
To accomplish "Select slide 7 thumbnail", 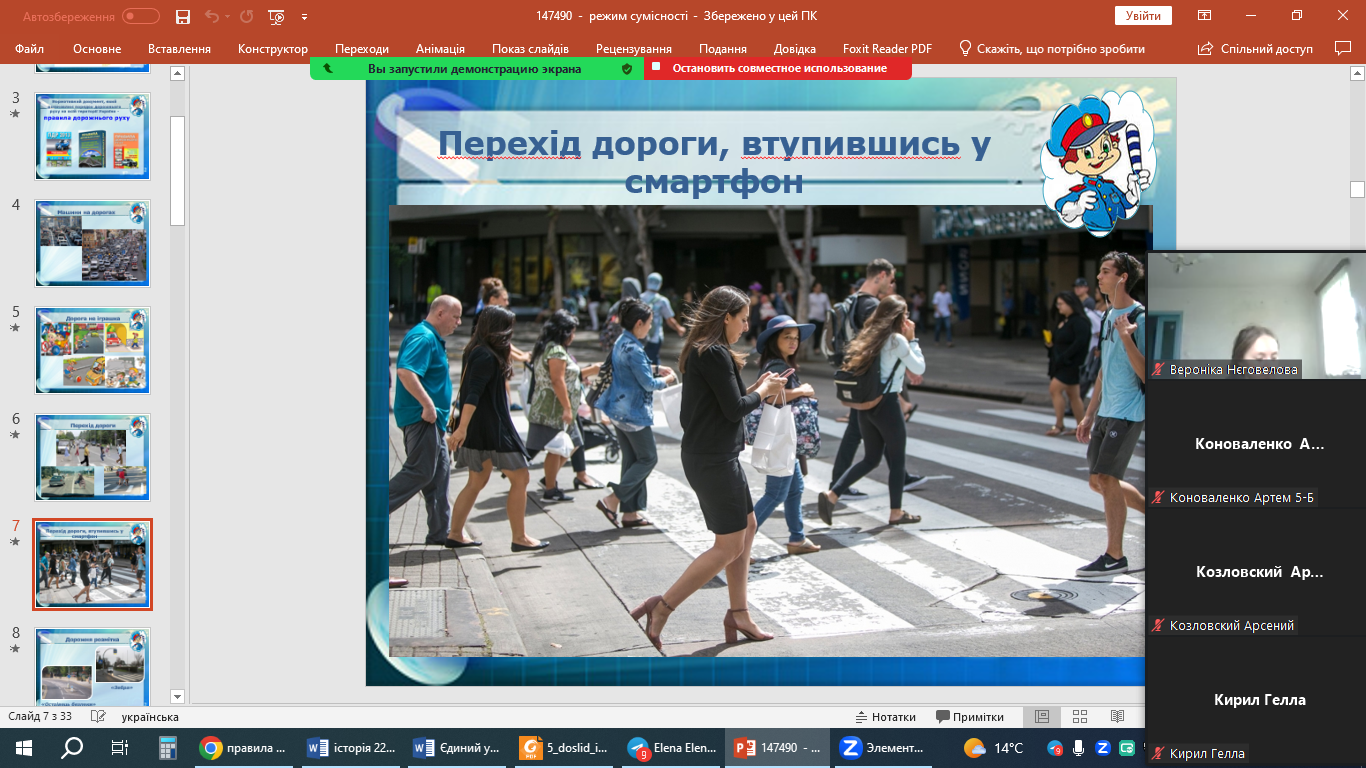I will (92, 564).
